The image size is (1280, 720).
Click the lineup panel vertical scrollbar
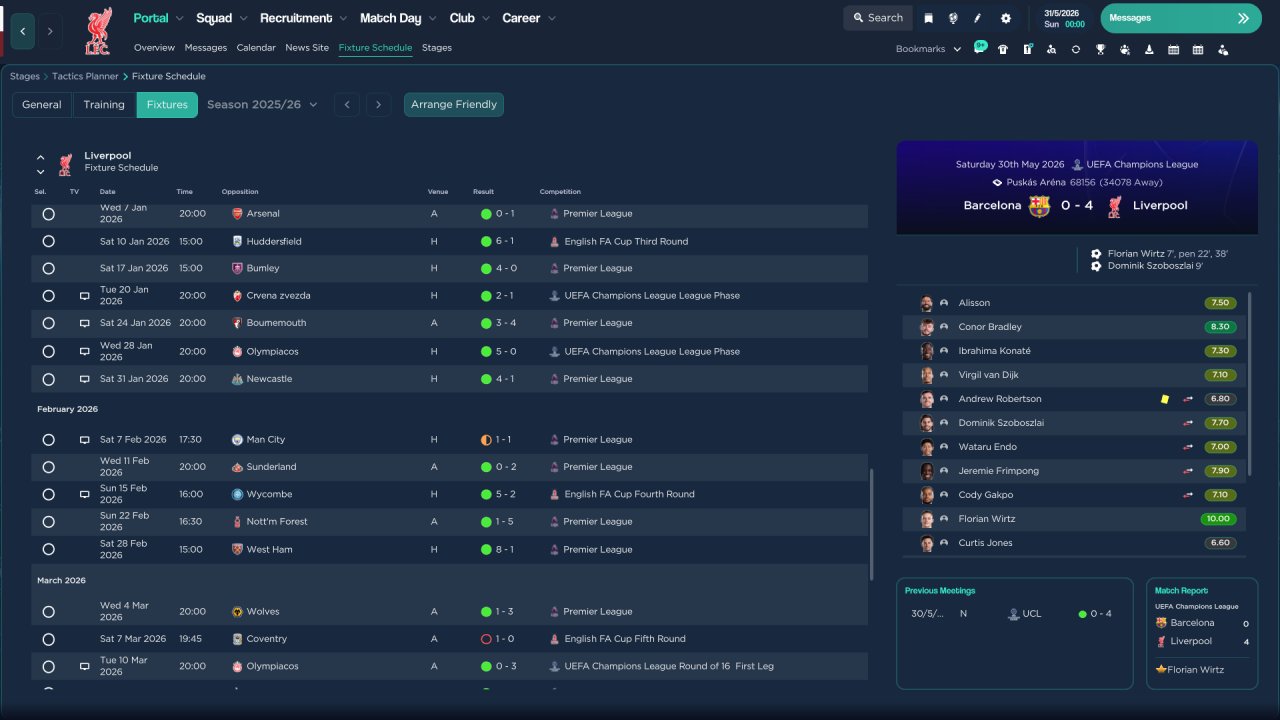1251,384
